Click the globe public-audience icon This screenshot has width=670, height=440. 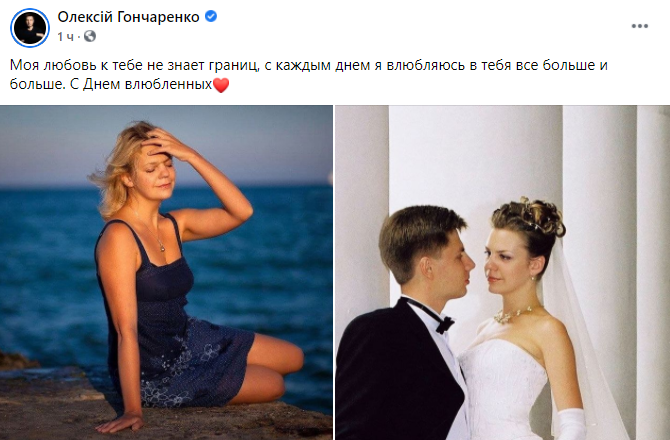[90, 37]
